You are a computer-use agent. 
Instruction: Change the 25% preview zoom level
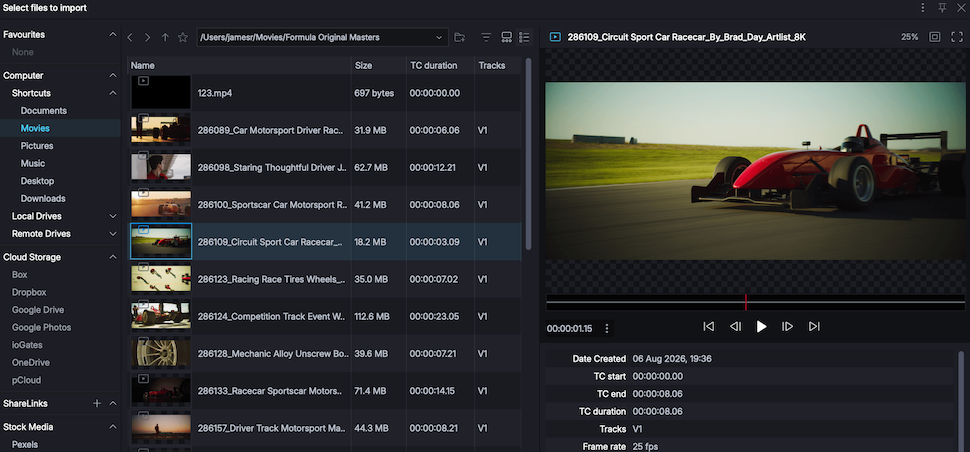(909, 37)
